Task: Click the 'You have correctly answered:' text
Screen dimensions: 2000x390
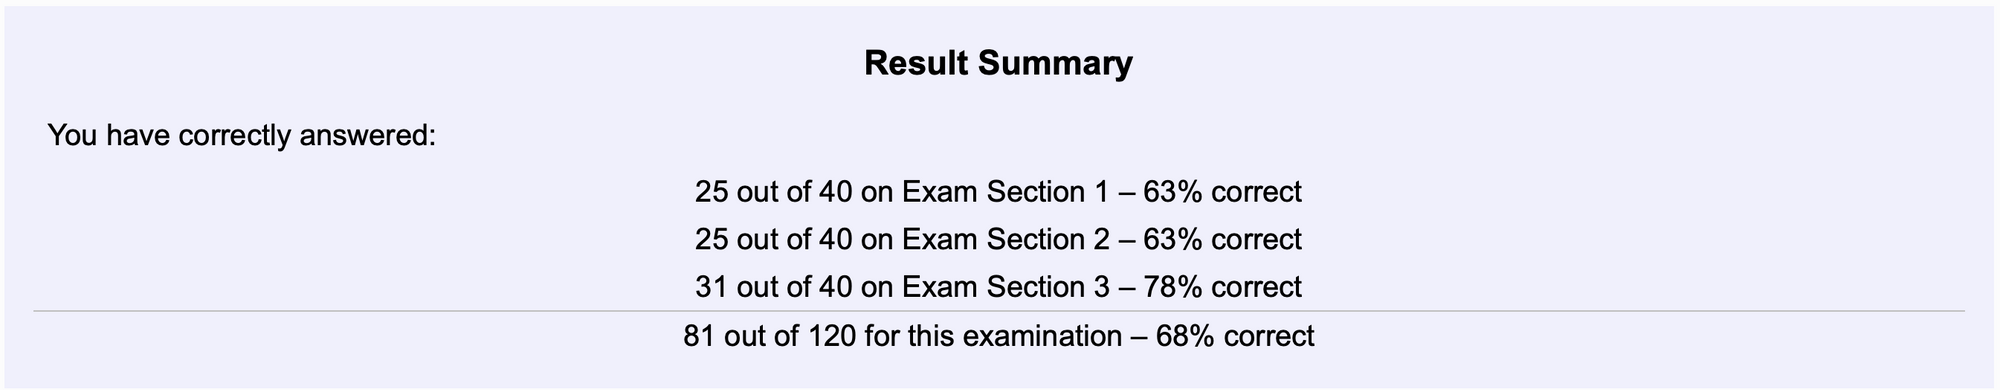Action: [242, 135]
